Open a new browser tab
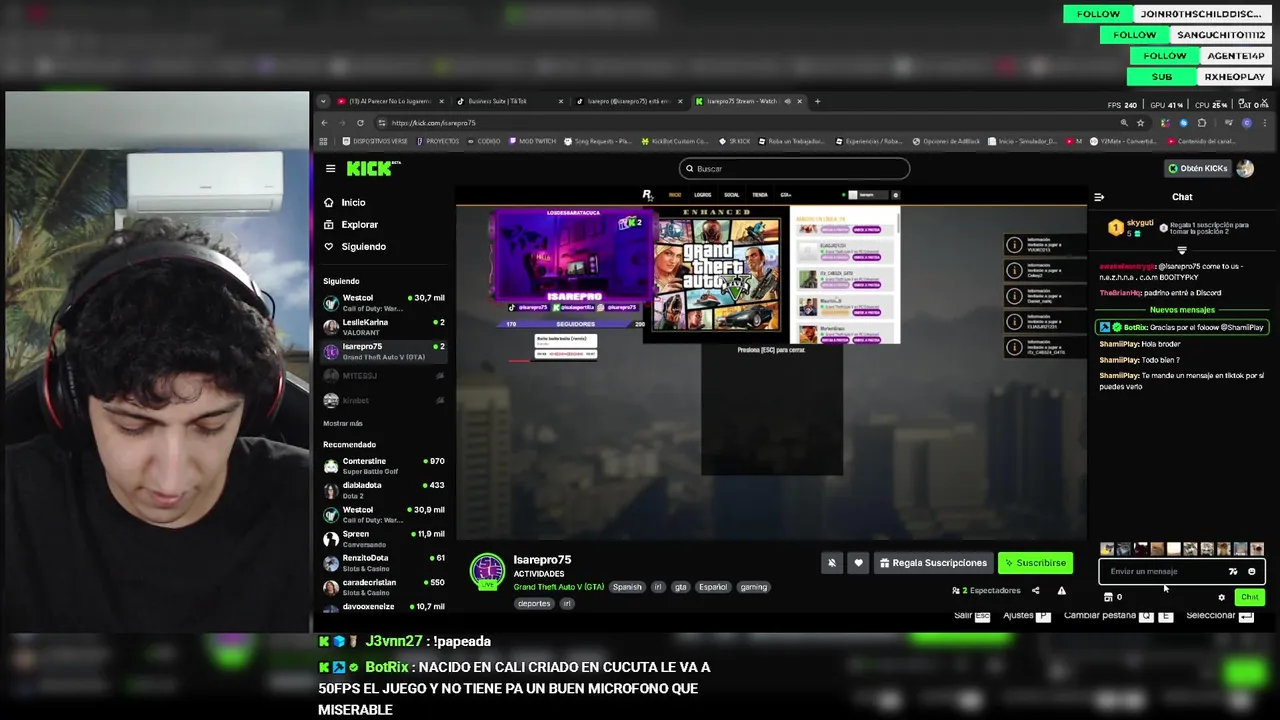The width and height of the screenshot is (1280, 720). point(817,101)
